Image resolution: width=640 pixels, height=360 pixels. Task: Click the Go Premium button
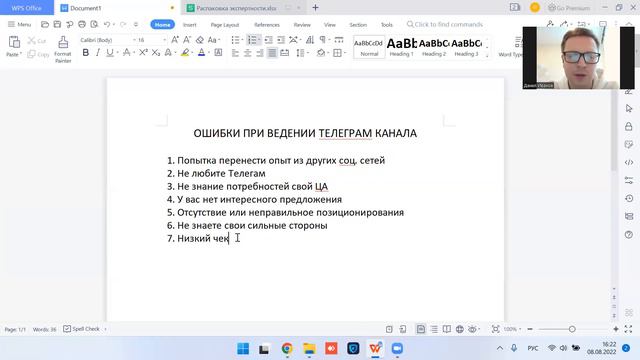coord(569,8)
